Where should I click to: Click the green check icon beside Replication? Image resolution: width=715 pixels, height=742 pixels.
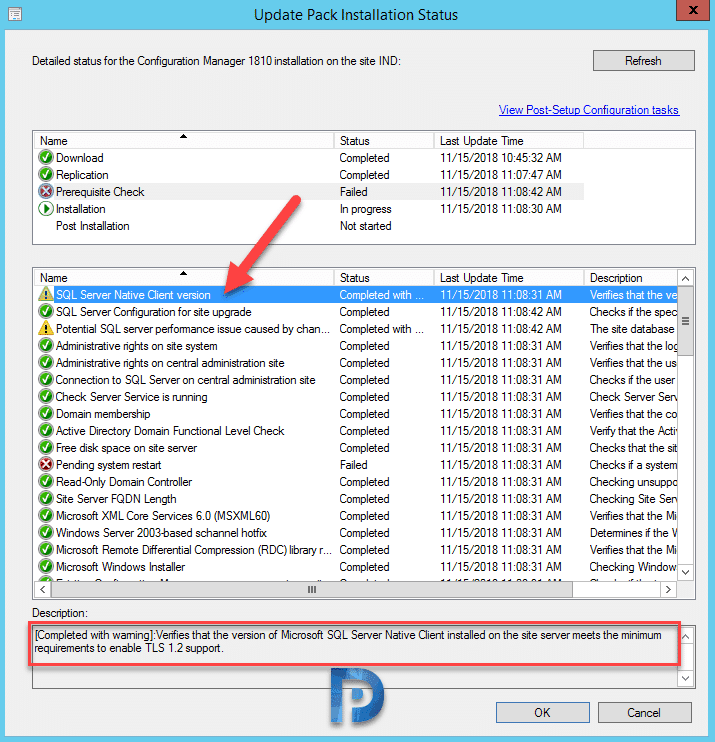(x=45, y=175)
